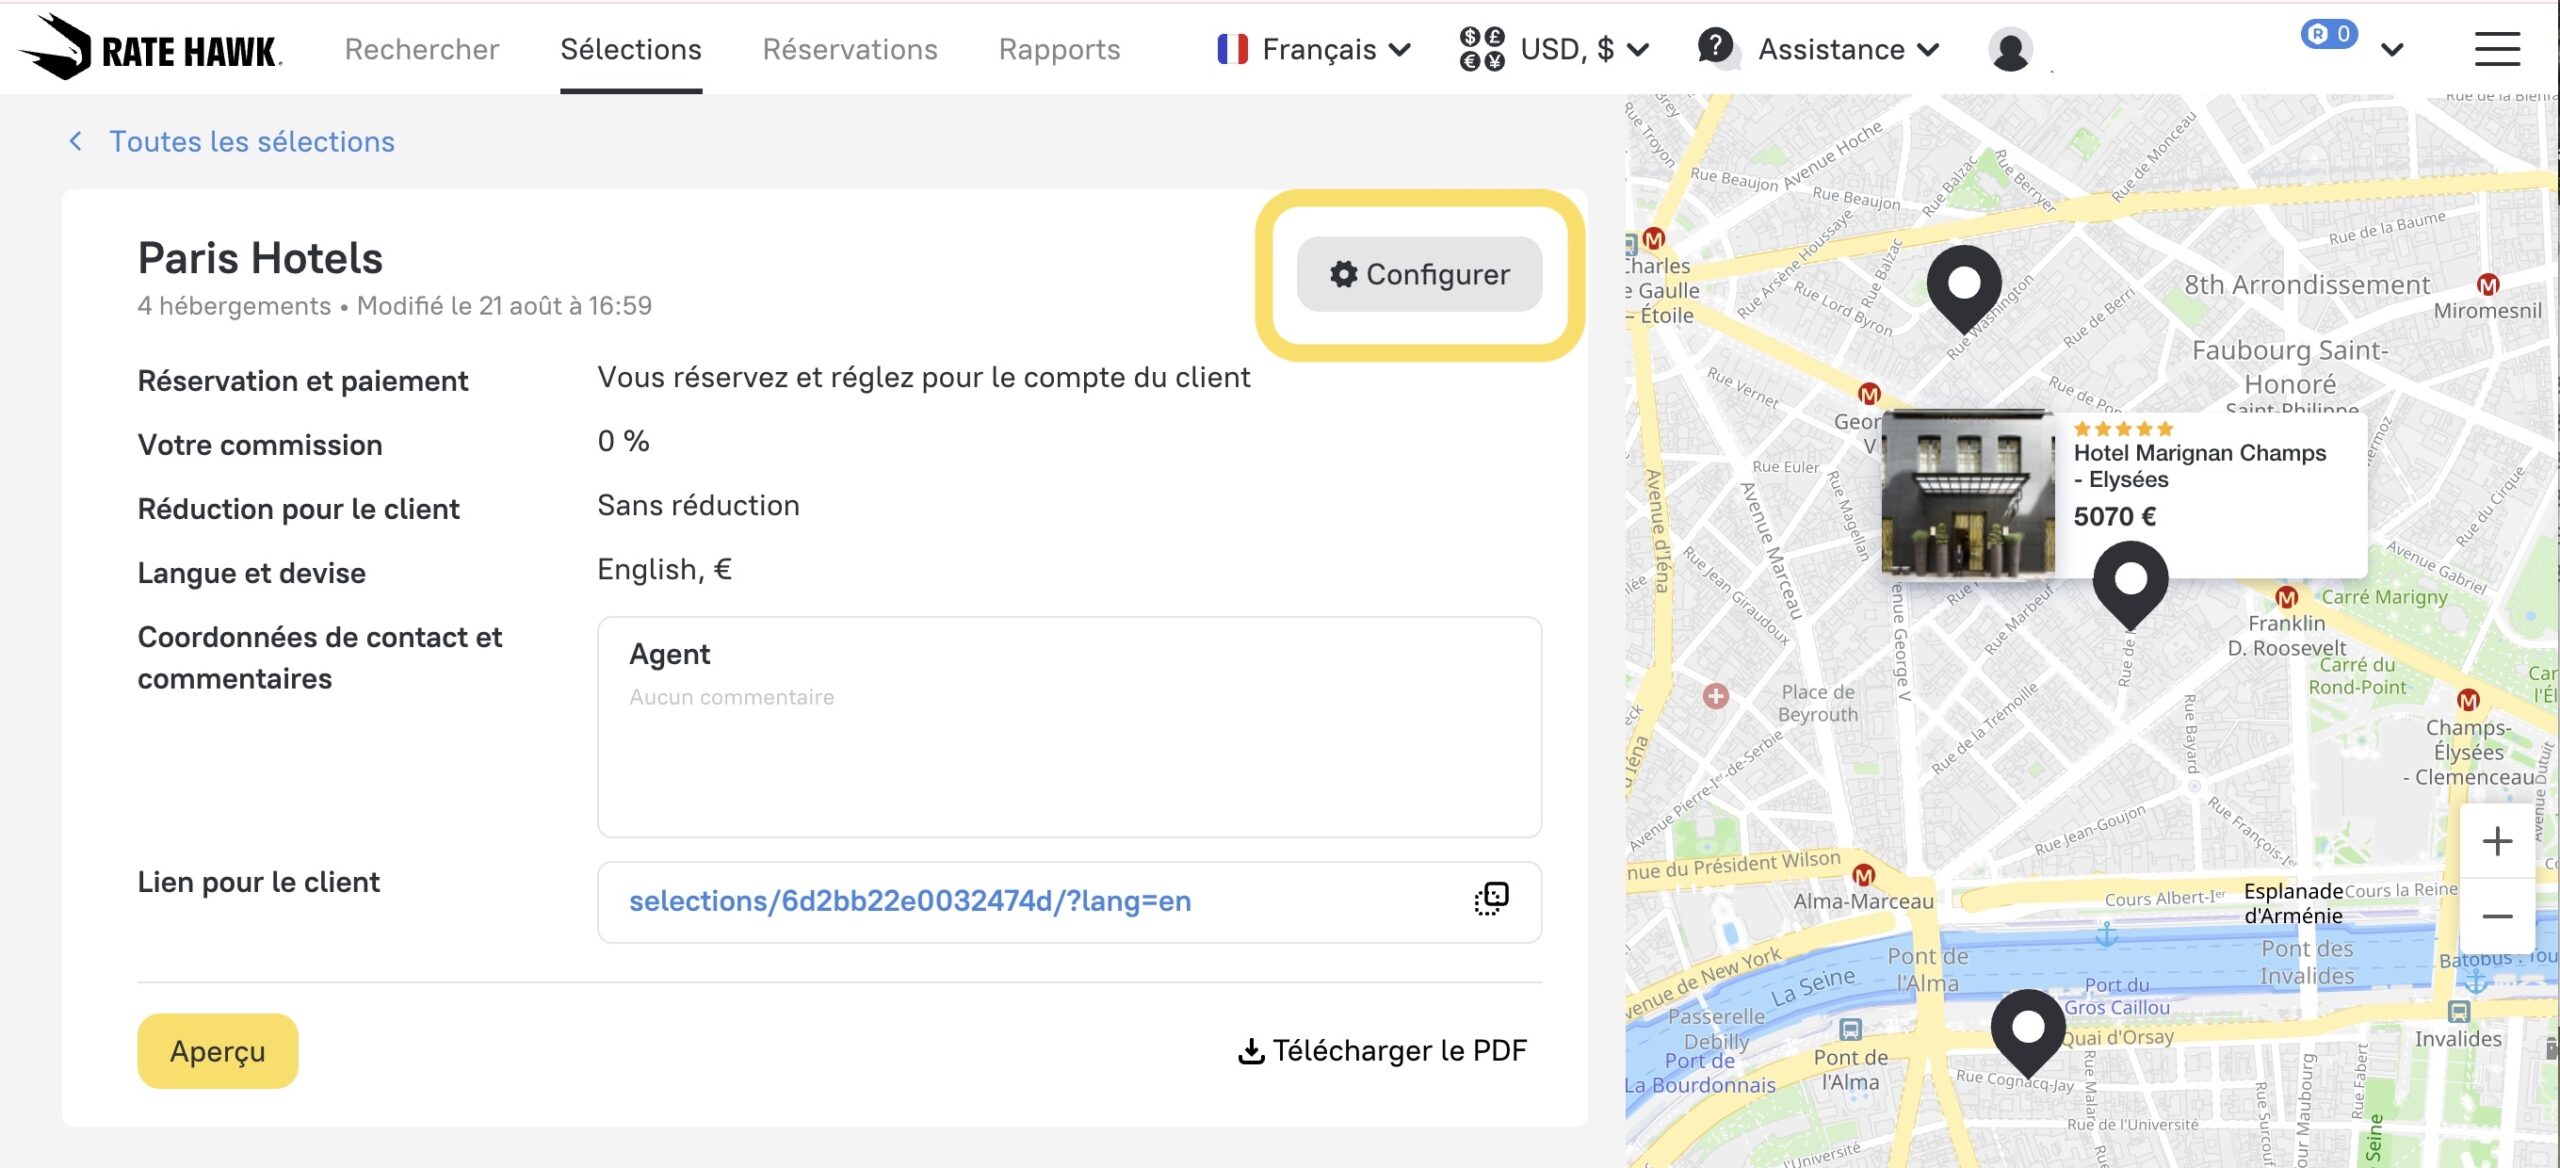Go to the Rechercher tab

tap(422, 49)
